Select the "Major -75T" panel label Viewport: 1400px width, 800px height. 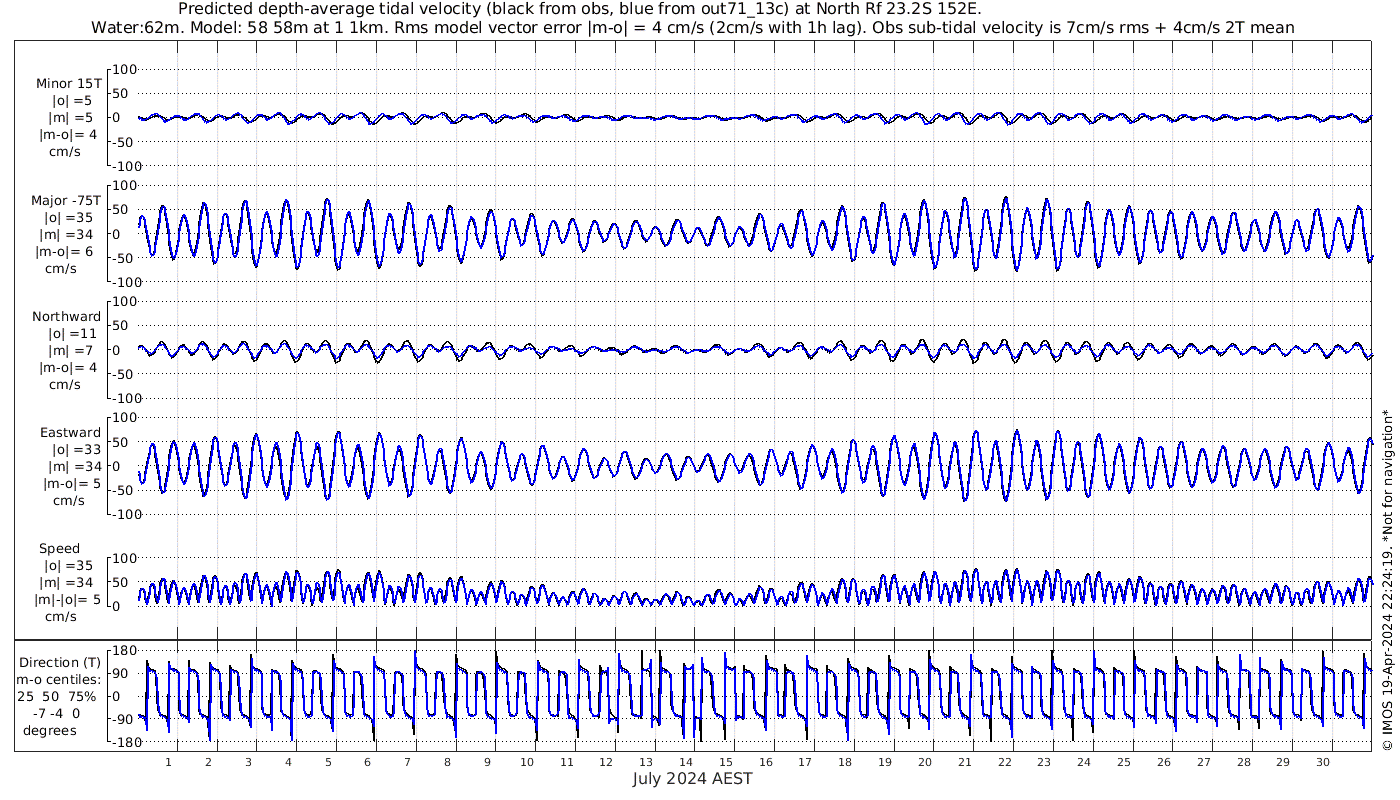[x=66, y=201]
